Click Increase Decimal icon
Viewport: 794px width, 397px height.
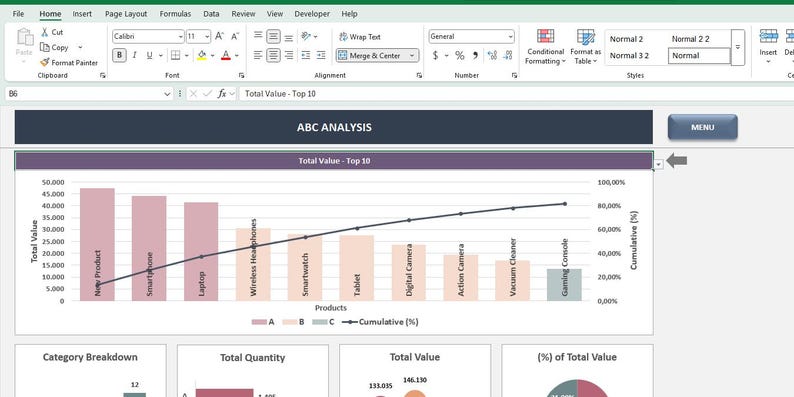coord(492,55)
